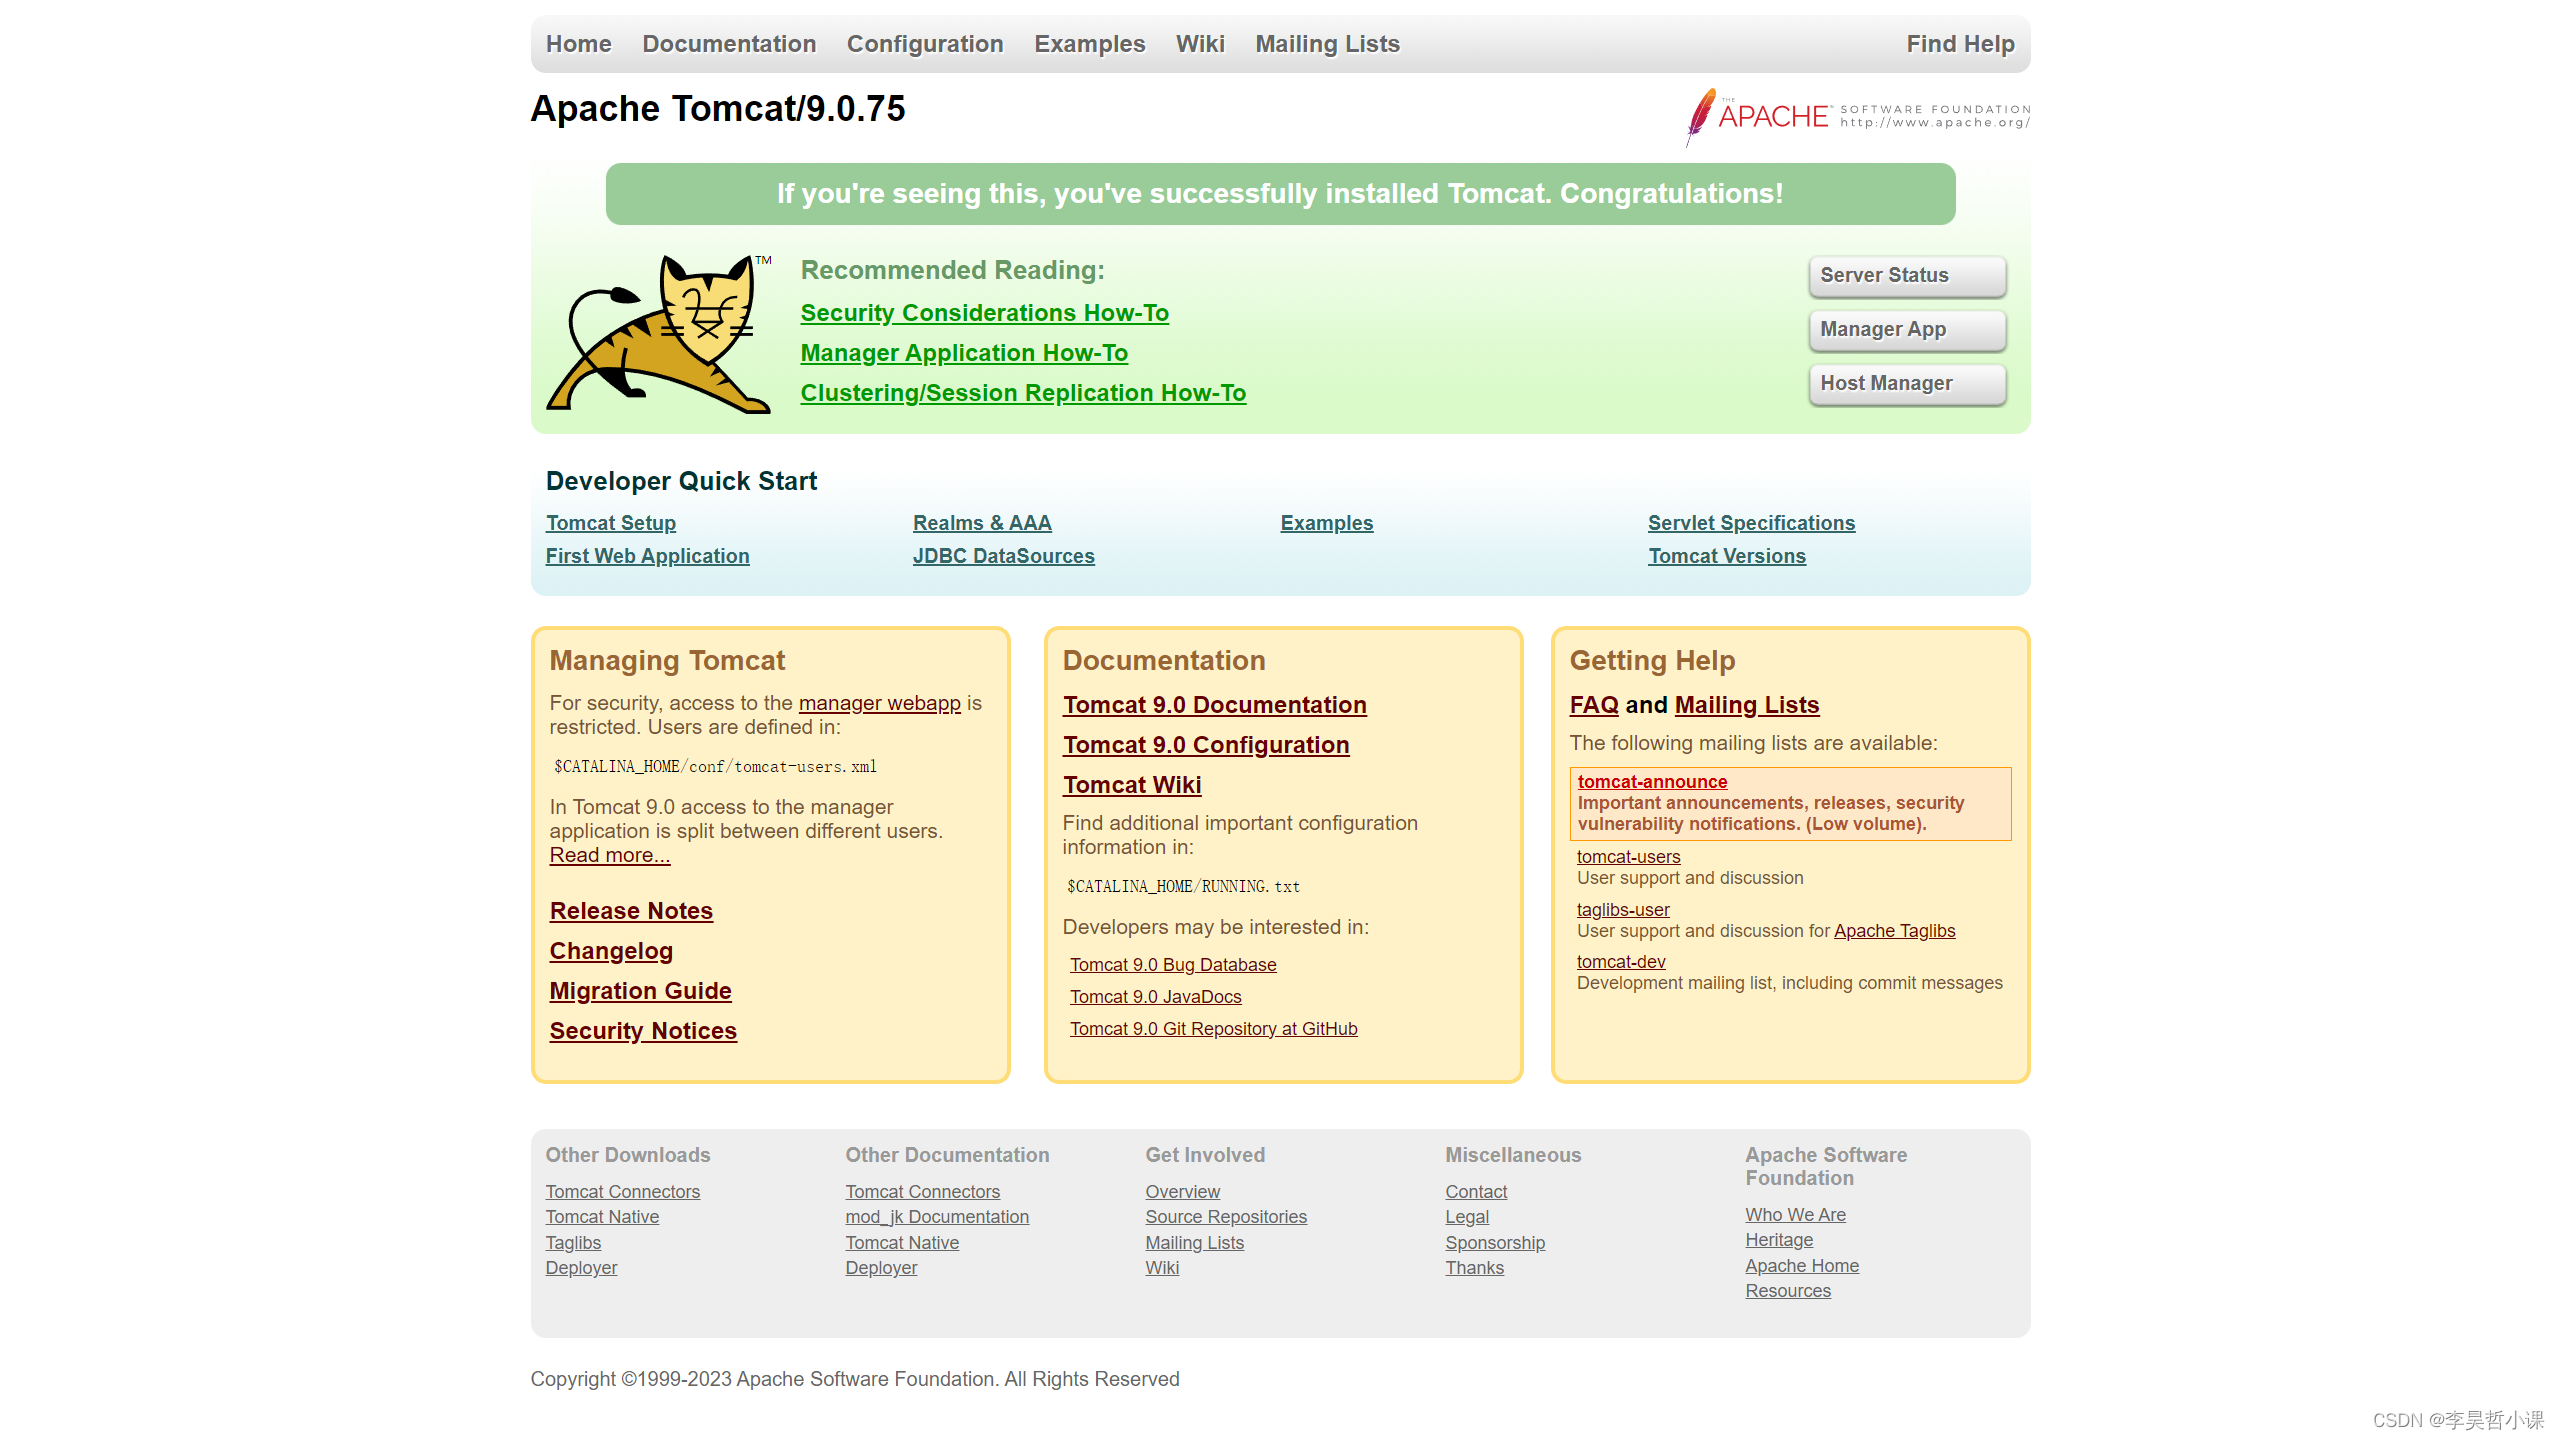
Task: View Servlet Specifications link
Action: pyautogui.click(x=1751, y=523)
